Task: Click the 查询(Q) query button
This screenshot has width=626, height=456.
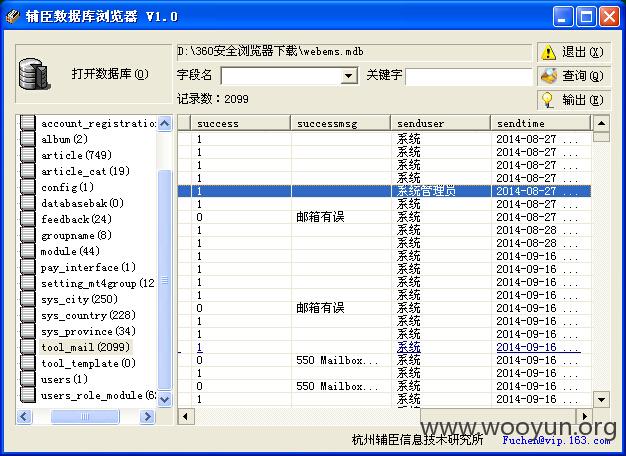Action: tap(574, 76)
